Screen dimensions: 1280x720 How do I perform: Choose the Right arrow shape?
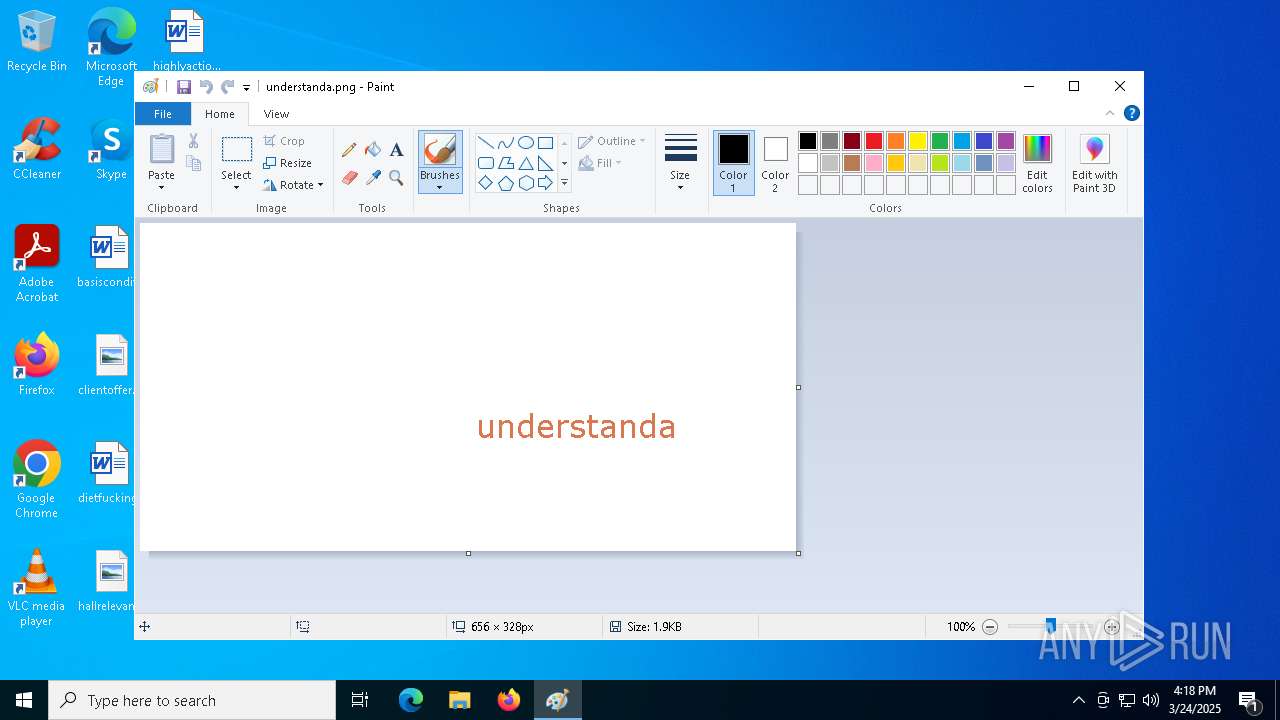point(545,183)
